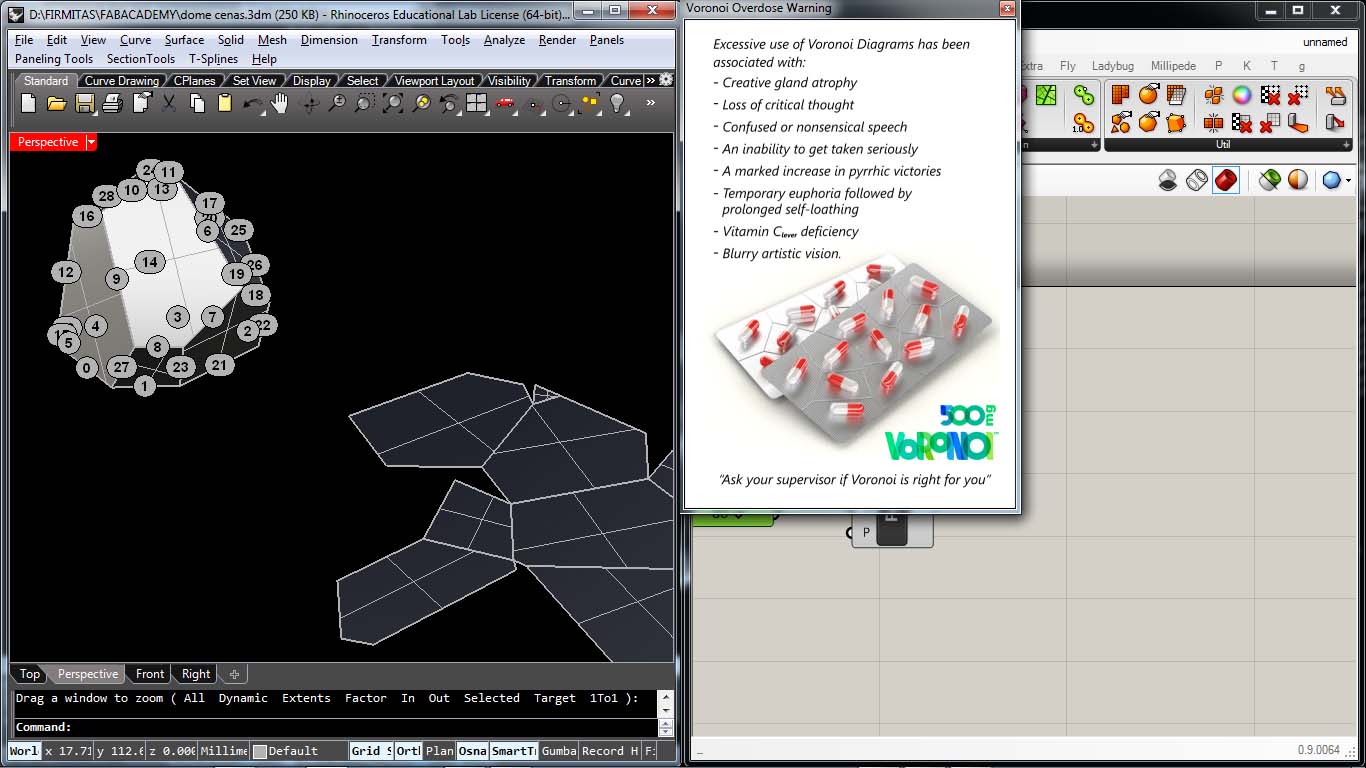The width and height of the screenshot is (1366, 768).
Task: Open the Millimeters units pane
Action: tap(223, 751)
